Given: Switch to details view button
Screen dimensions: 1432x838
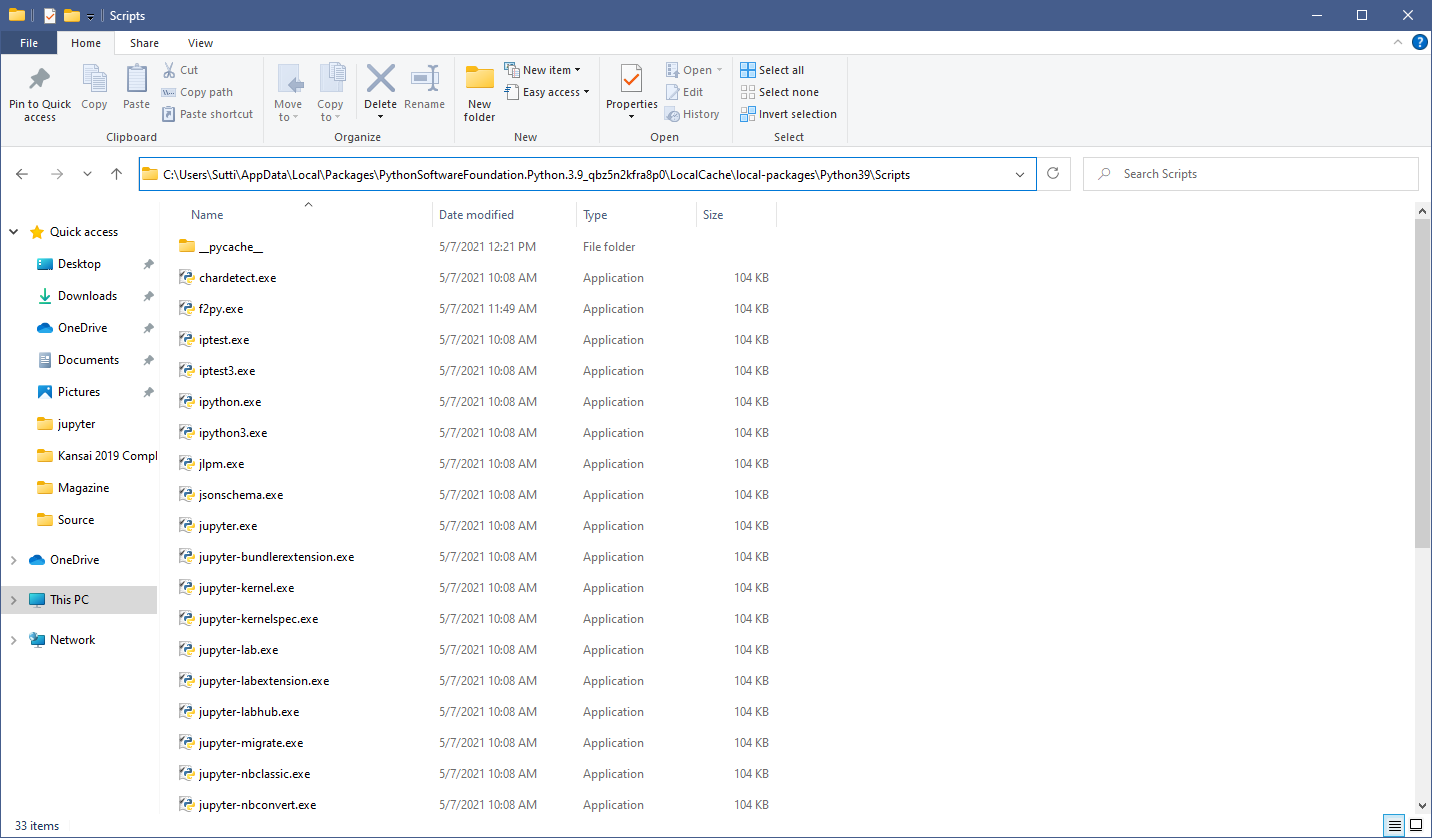Looking at the screenshot, I should coord(1394,826).
